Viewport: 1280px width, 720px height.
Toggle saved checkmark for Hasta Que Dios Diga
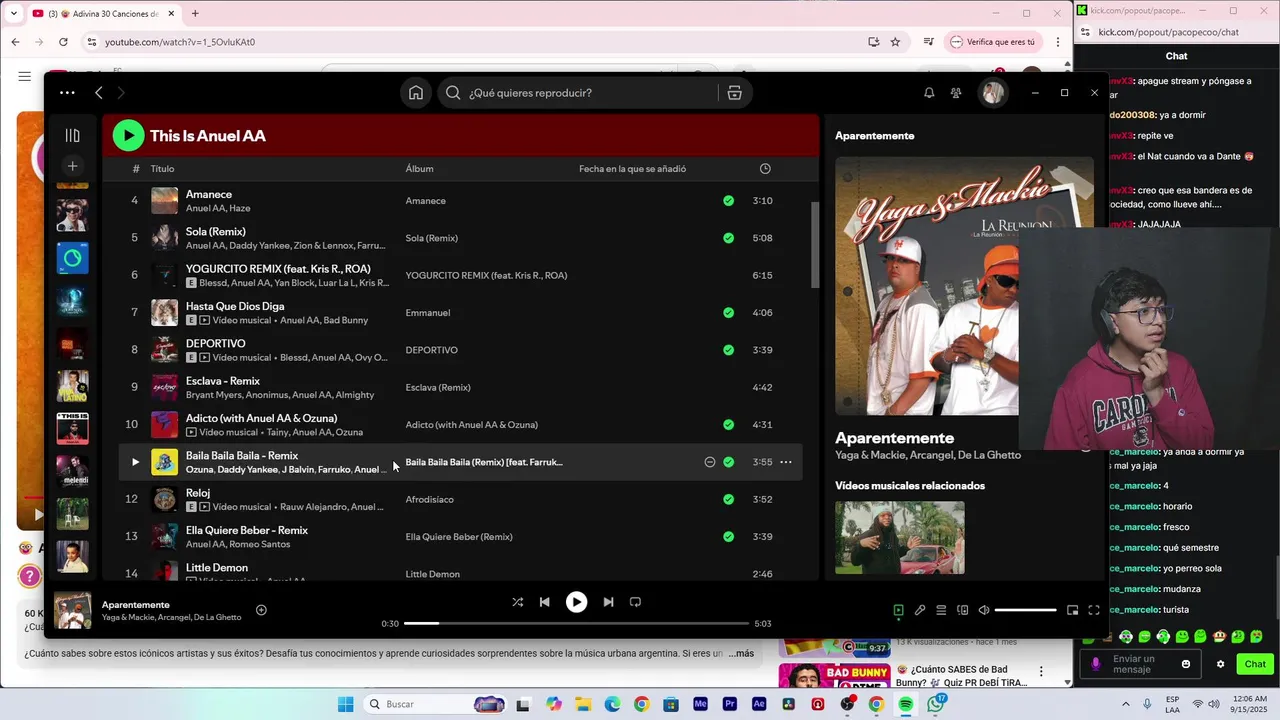pos(728,313)
